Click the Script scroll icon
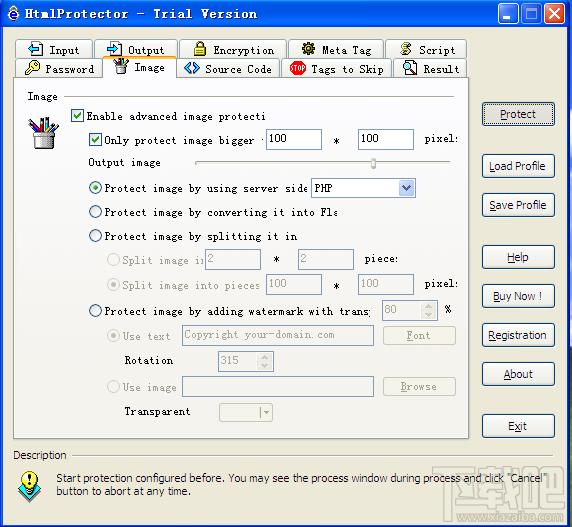 coord(406,49)
